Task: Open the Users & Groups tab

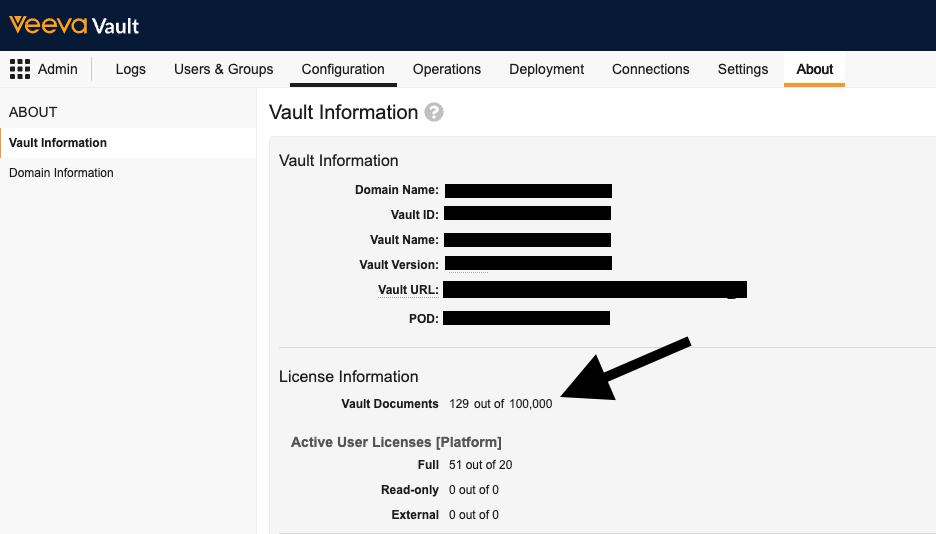Action: (224, 69)
